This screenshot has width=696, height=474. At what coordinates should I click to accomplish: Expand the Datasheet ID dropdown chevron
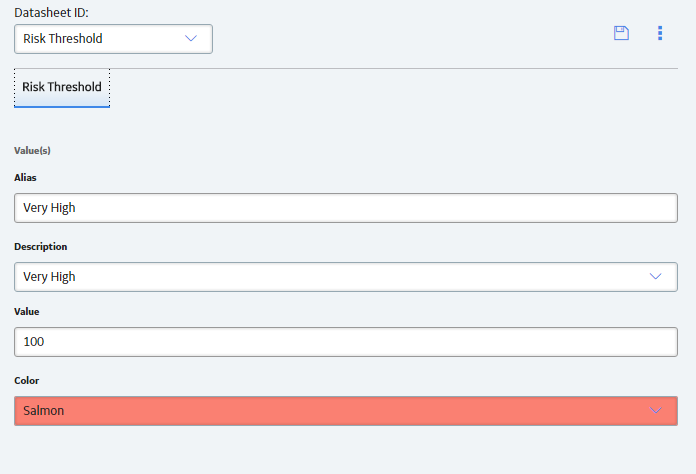tap(191, 39)
